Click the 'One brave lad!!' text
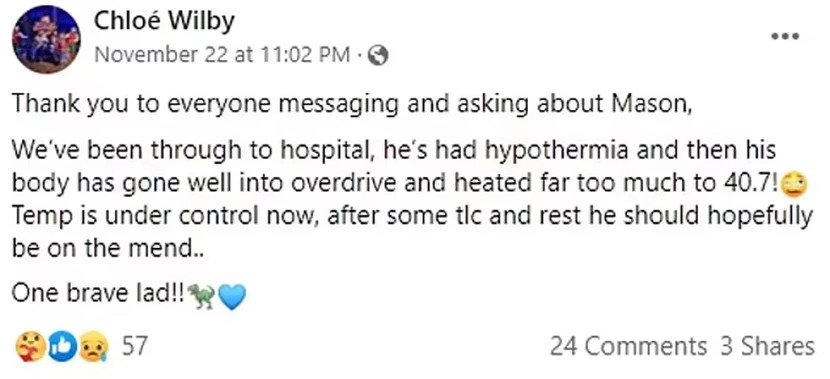The width and height of the screenshot is (830, 379). point(99,295)
